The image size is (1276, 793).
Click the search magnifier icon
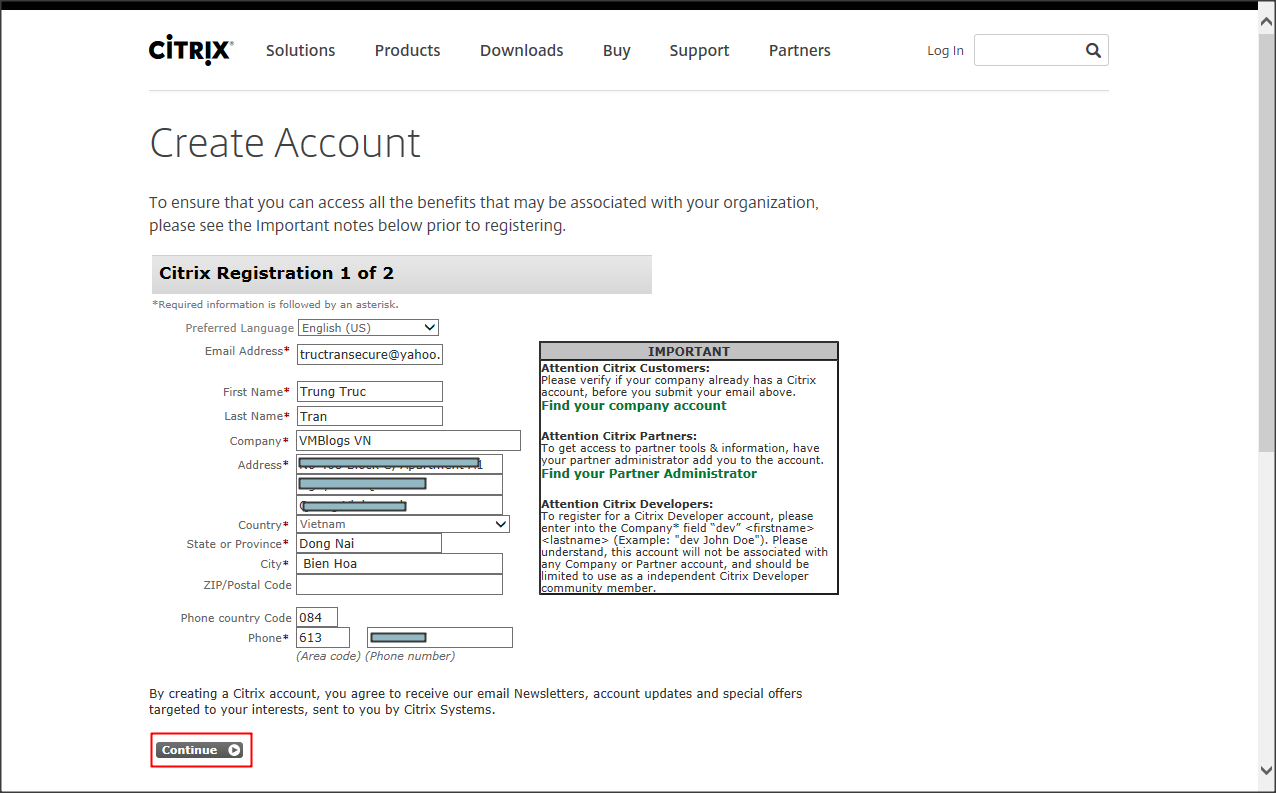click(x=1093, y=50)
